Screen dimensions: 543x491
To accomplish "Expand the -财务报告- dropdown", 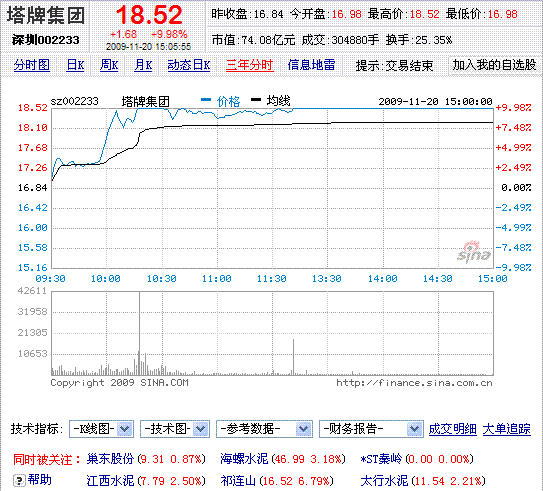I will (371, 429).
